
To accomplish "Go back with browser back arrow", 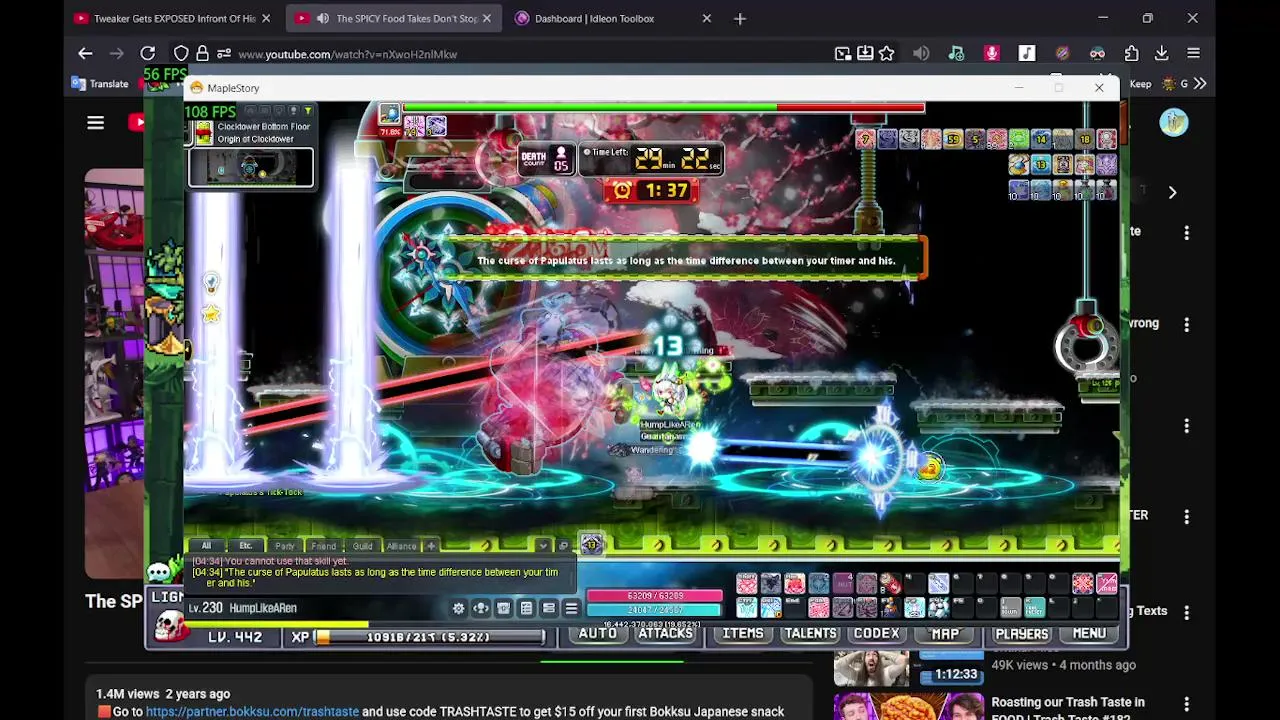I will [85, 54].
